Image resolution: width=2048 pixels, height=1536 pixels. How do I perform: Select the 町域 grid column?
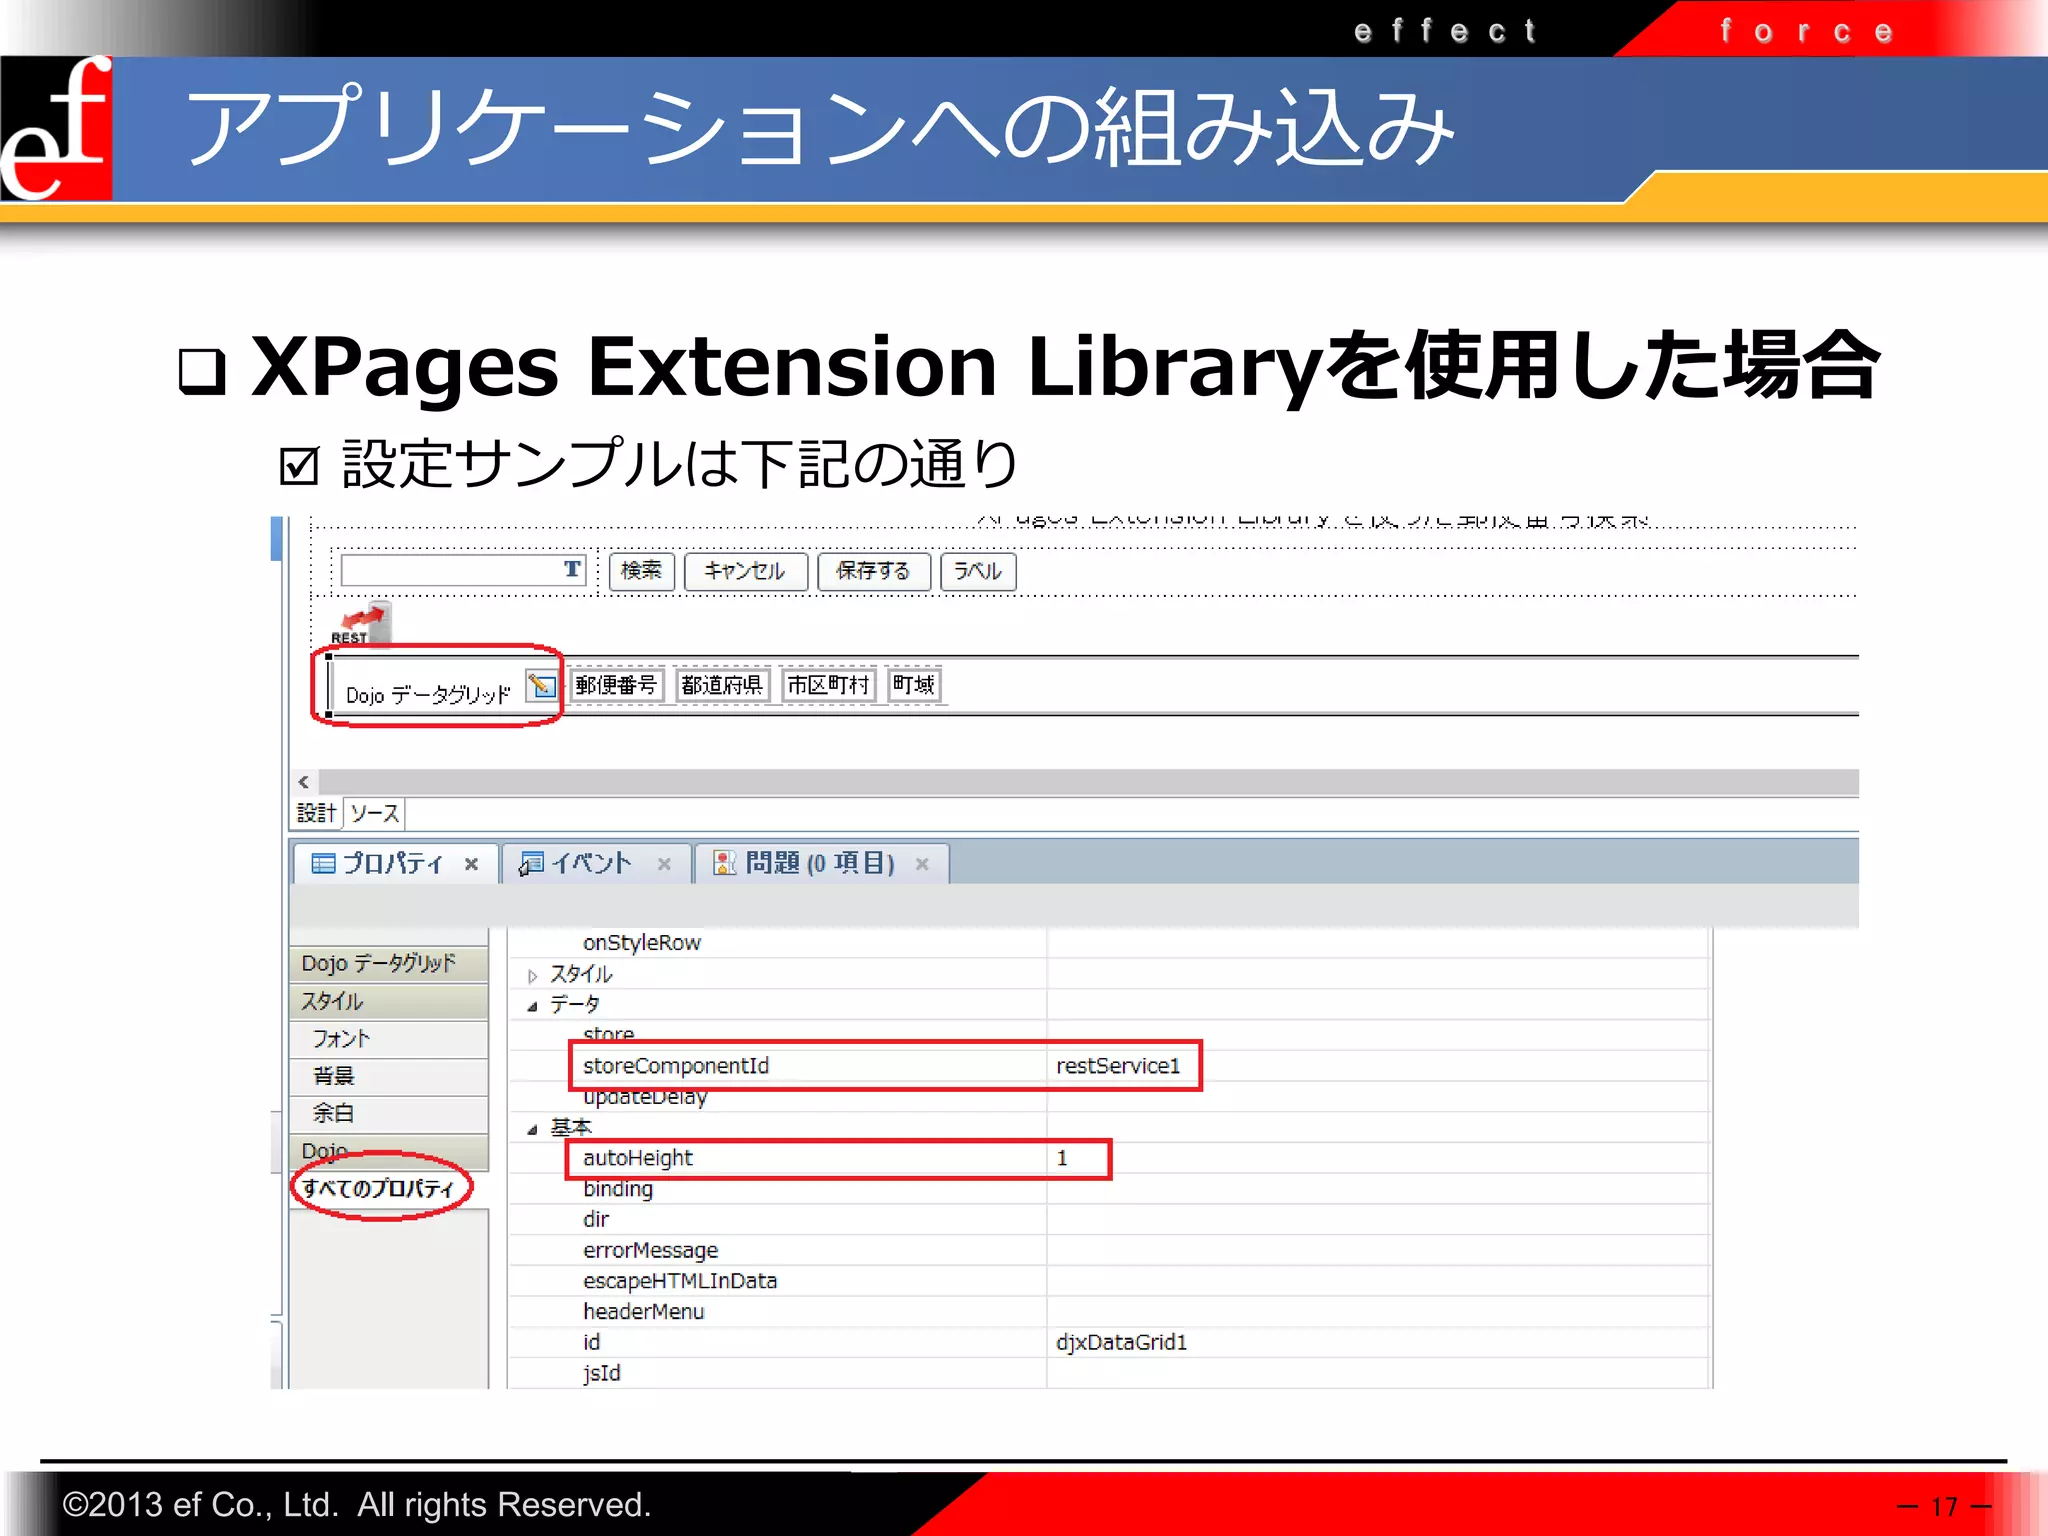913,685
